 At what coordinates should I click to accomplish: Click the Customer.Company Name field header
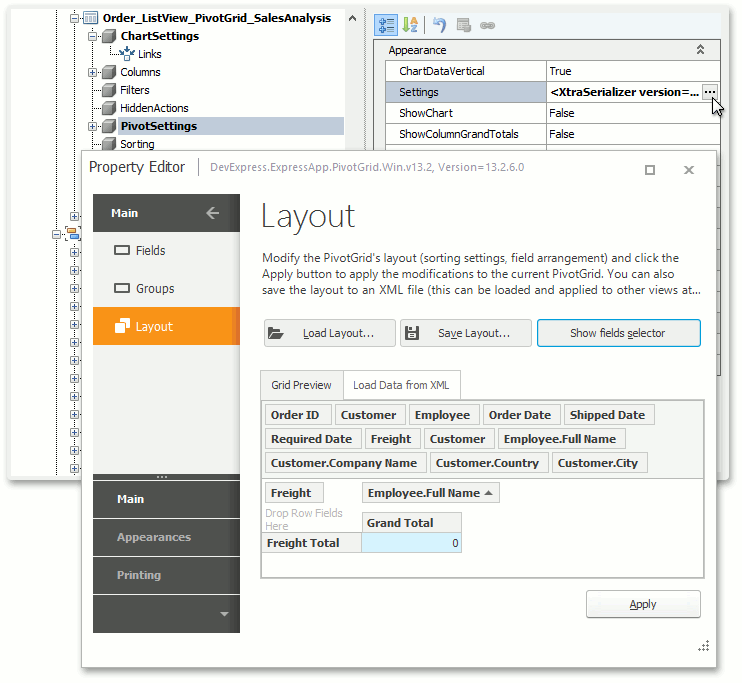344,463
